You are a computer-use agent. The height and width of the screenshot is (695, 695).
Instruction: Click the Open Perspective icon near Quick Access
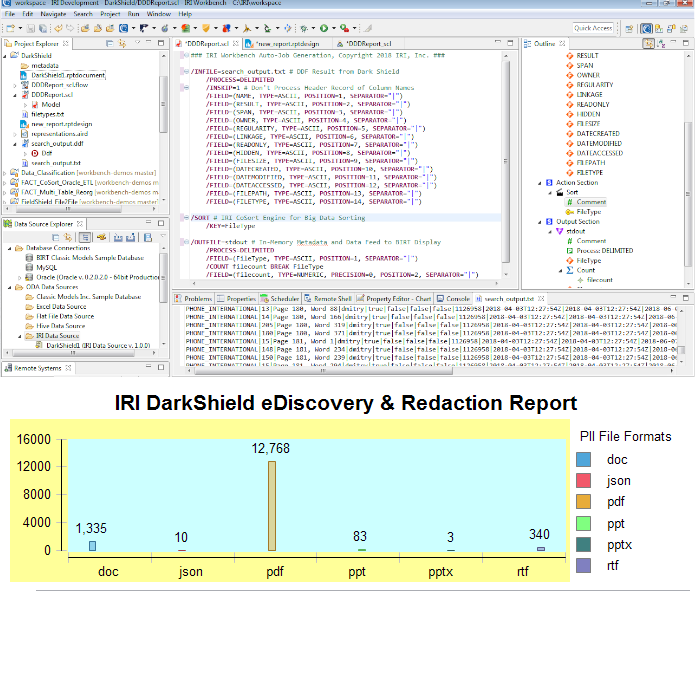pos(629,29)
